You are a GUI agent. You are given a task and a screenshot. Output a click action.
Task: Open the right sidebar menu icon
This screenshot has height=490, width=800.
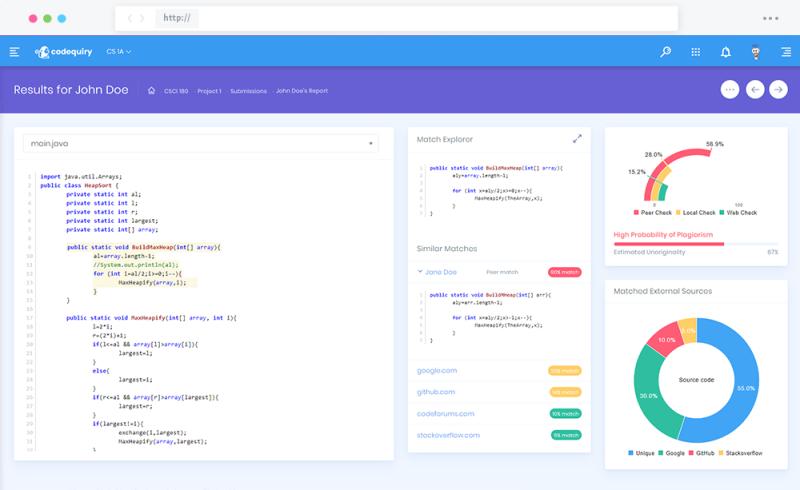click(x=785, y=52)
